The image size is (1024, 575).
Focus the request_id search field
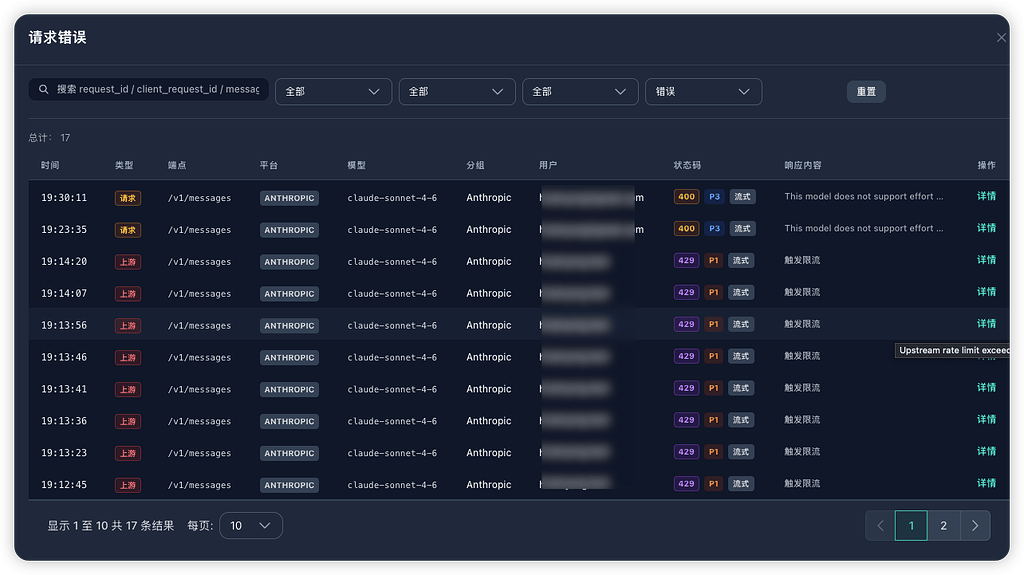pos(149,90)
